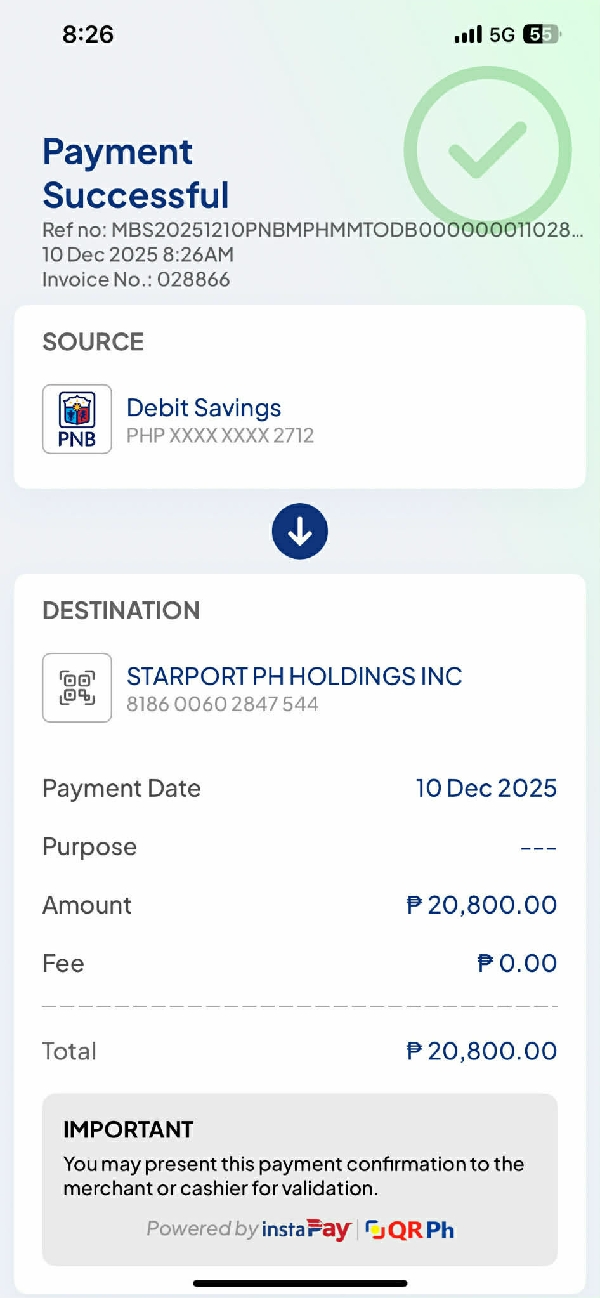Tap the IMPORTANT notice box heading
The height and width of the screenshot is (1298, 600).
(128, 1130)
